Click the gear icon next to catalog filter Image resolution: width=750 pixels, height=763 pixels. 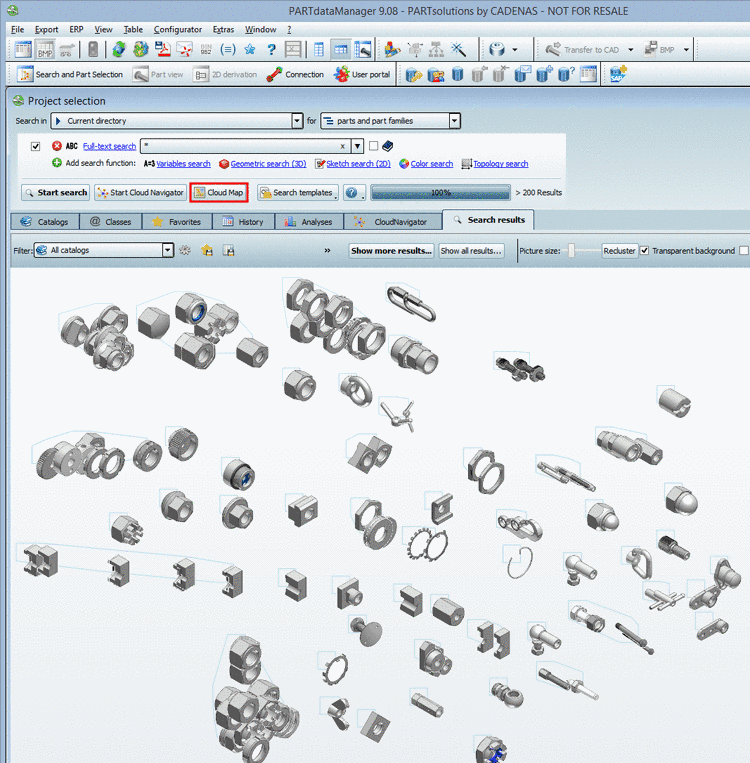(185, 250)
